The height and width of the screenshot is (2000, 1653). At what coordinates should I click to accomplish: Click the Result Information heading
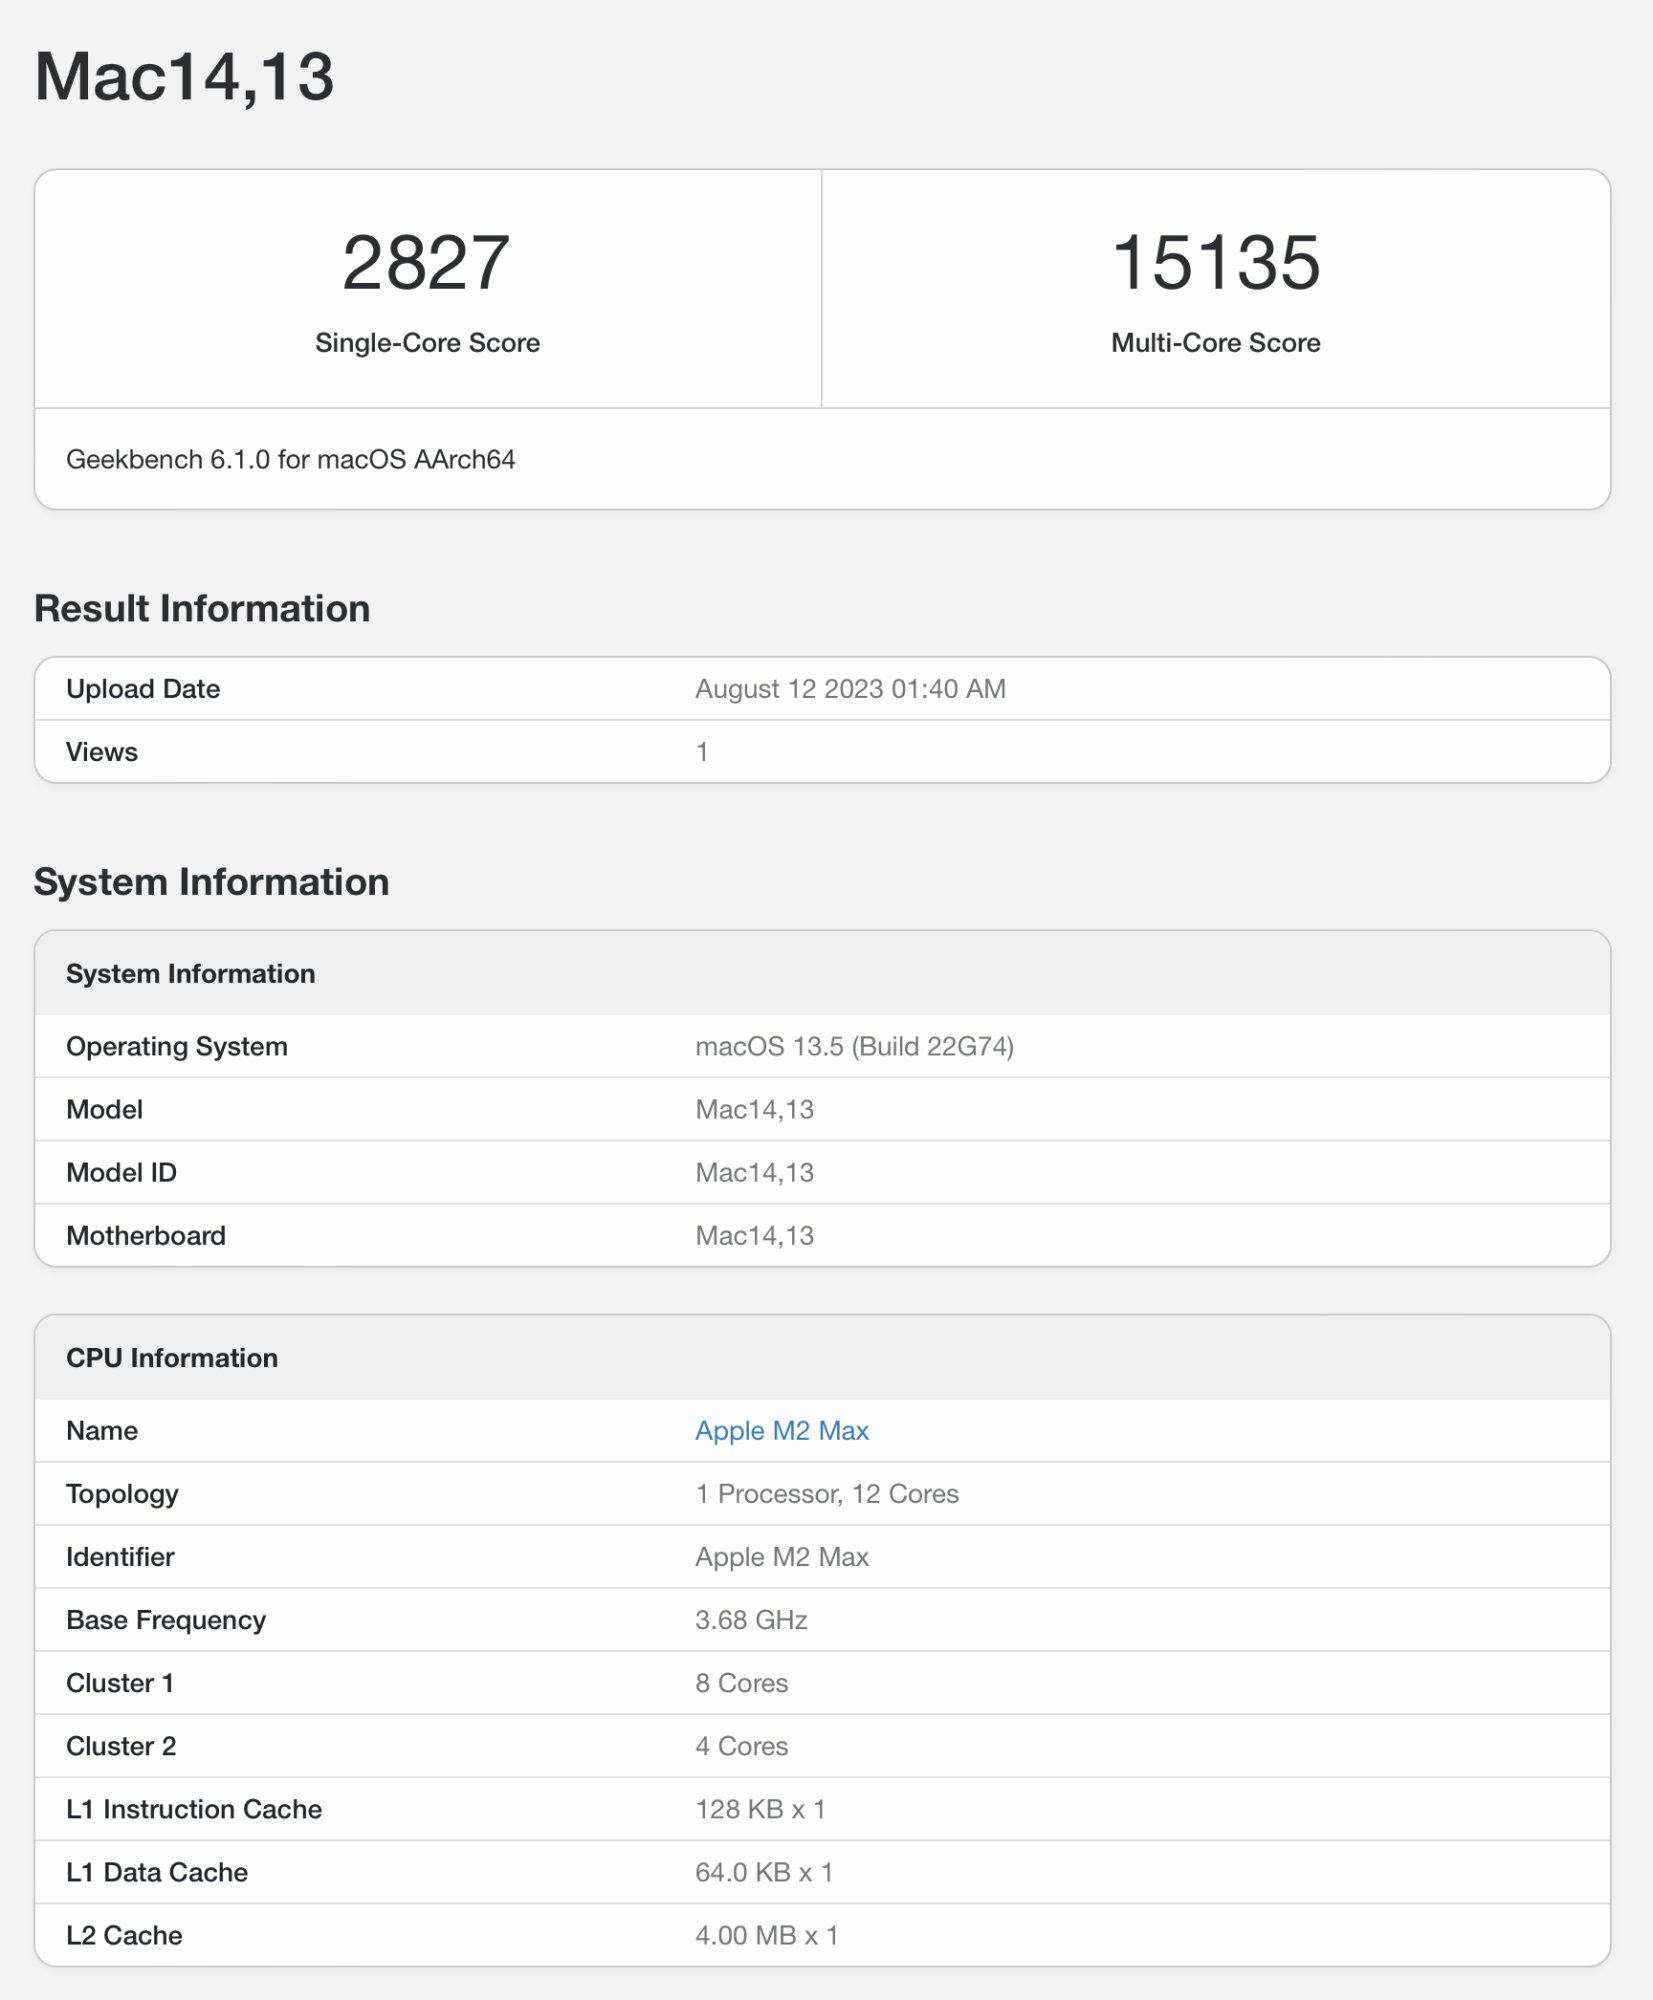202,609
